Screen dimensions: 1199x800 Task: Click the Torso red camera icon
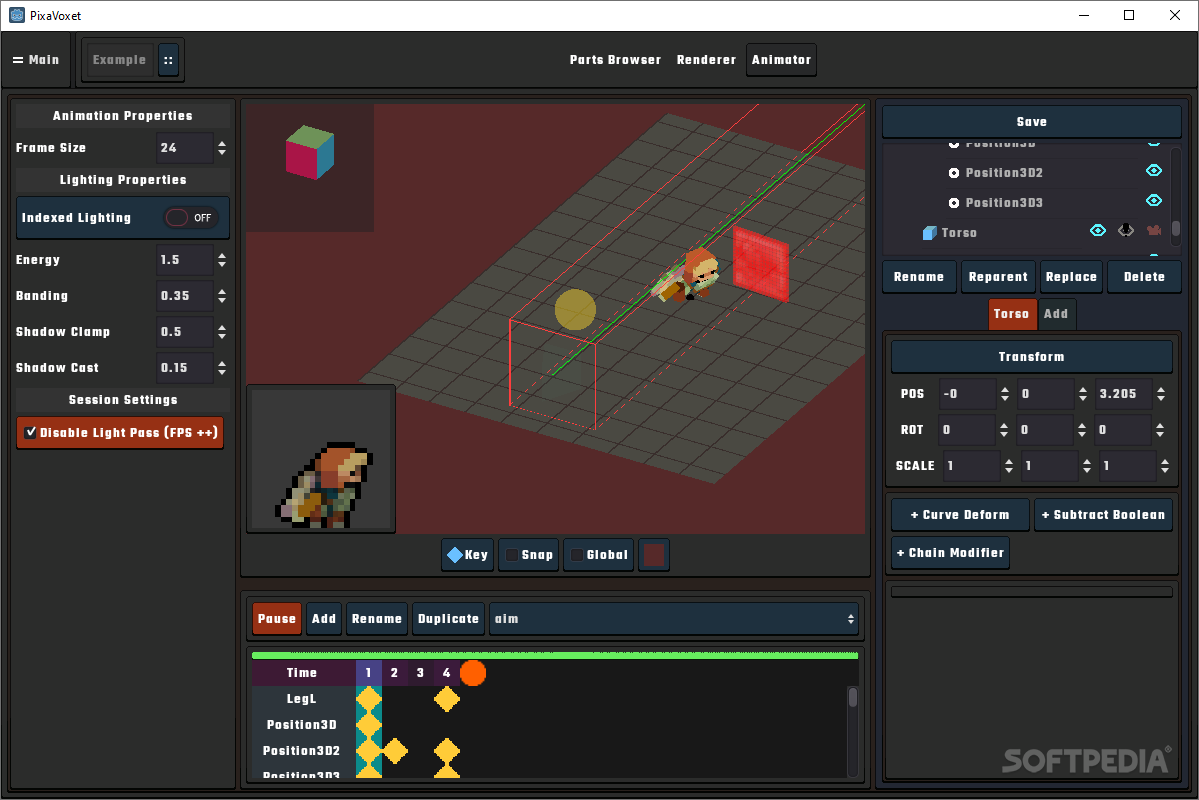tap(1154, 230)
